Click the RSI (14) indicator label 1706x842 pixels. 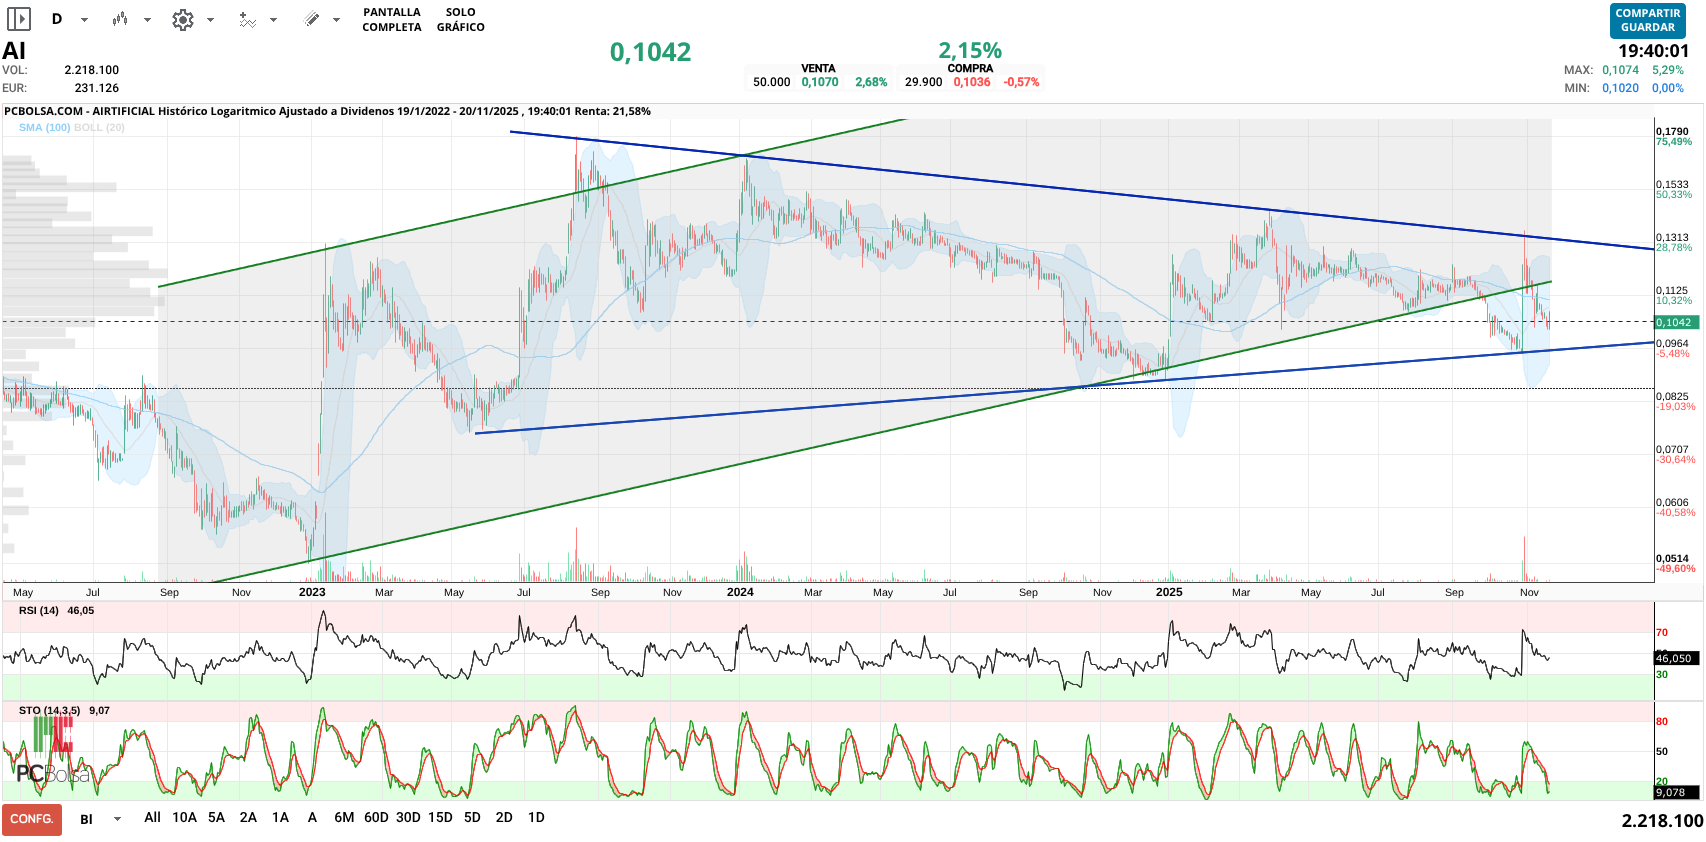click(x=39, y=611)
